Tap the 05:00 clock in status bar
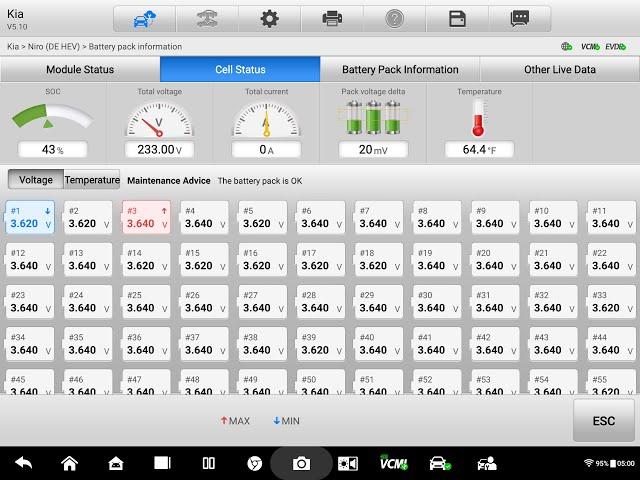The height and width of the screenshot is (480, 640). tap(626, 463)
